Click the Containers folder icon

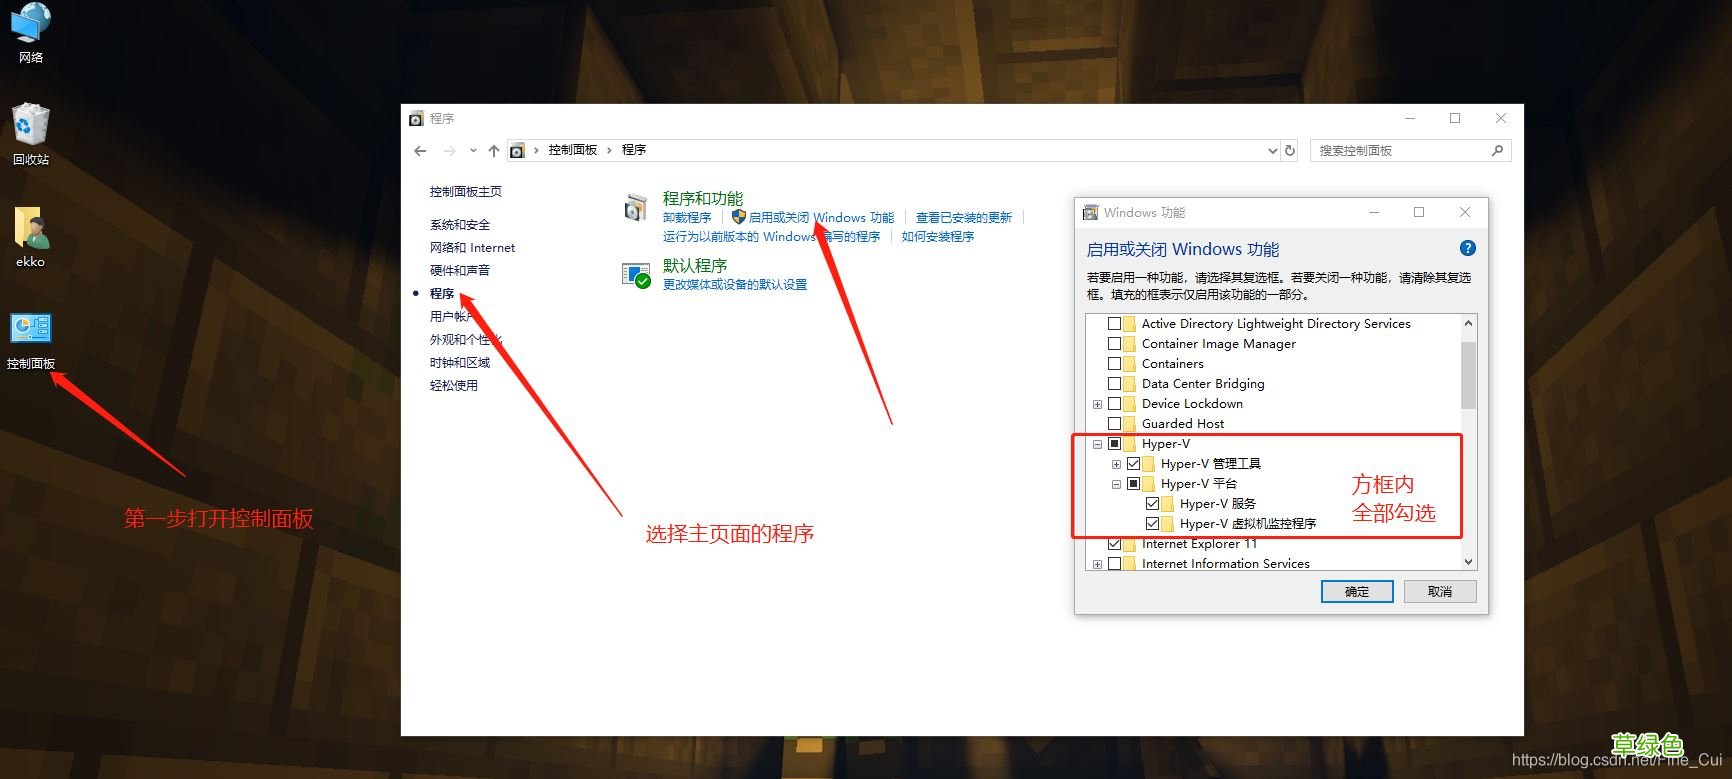point(1130,364)
